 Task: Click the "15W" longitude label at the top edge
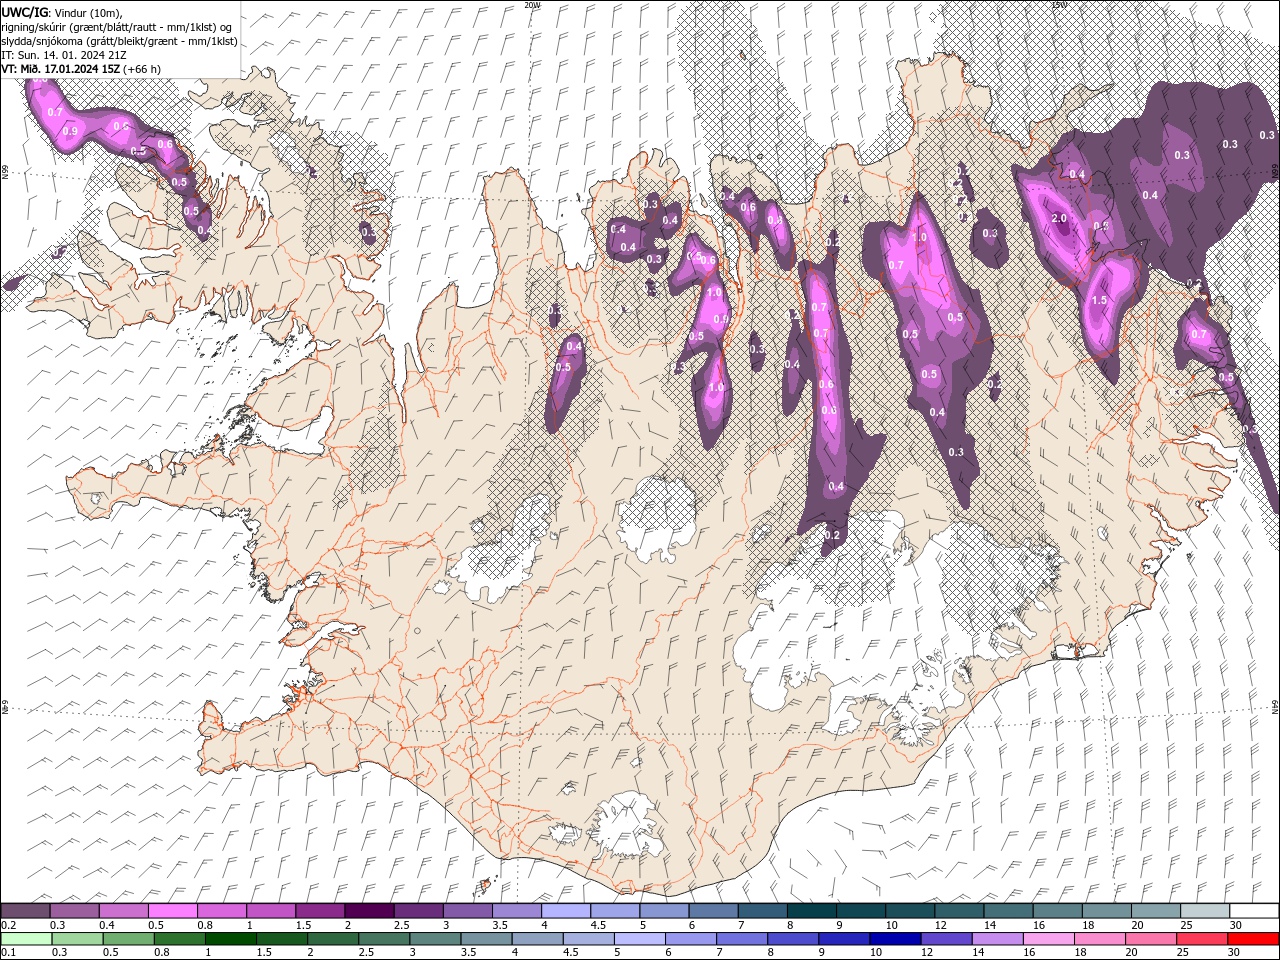(x=1059, y=5)
